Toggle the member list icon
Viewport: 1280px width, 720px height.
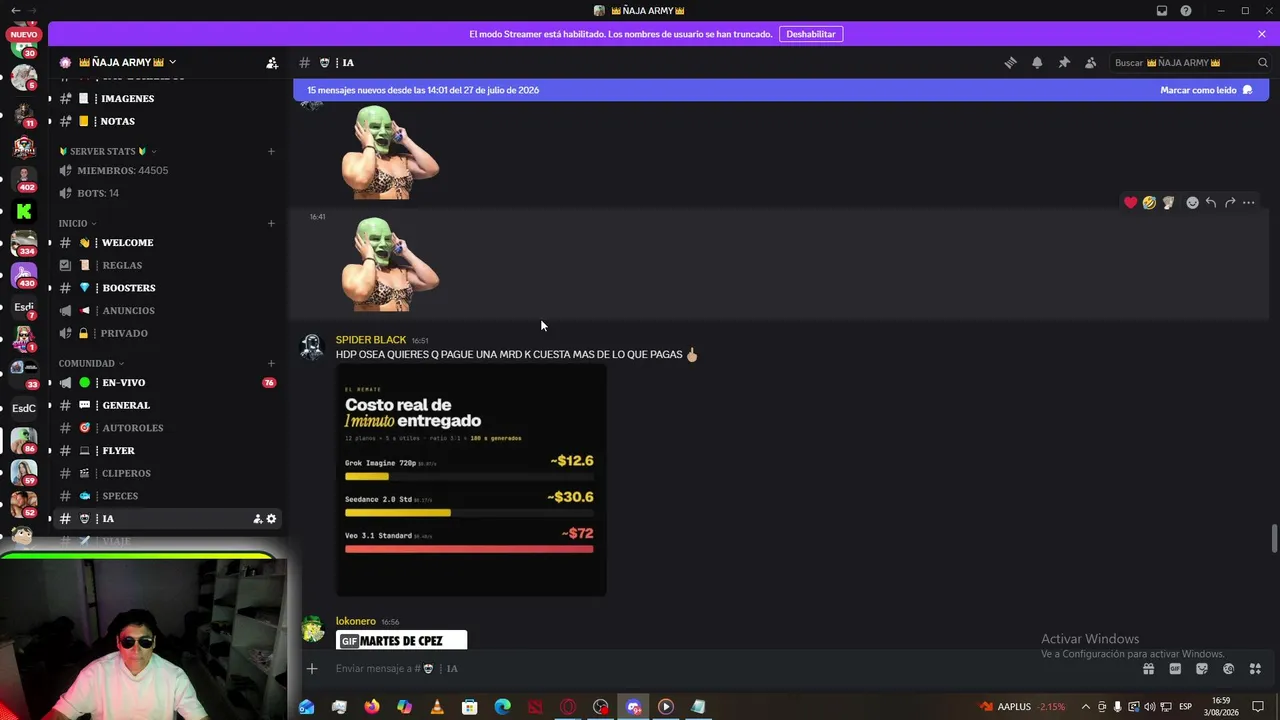click(1091, 62)
